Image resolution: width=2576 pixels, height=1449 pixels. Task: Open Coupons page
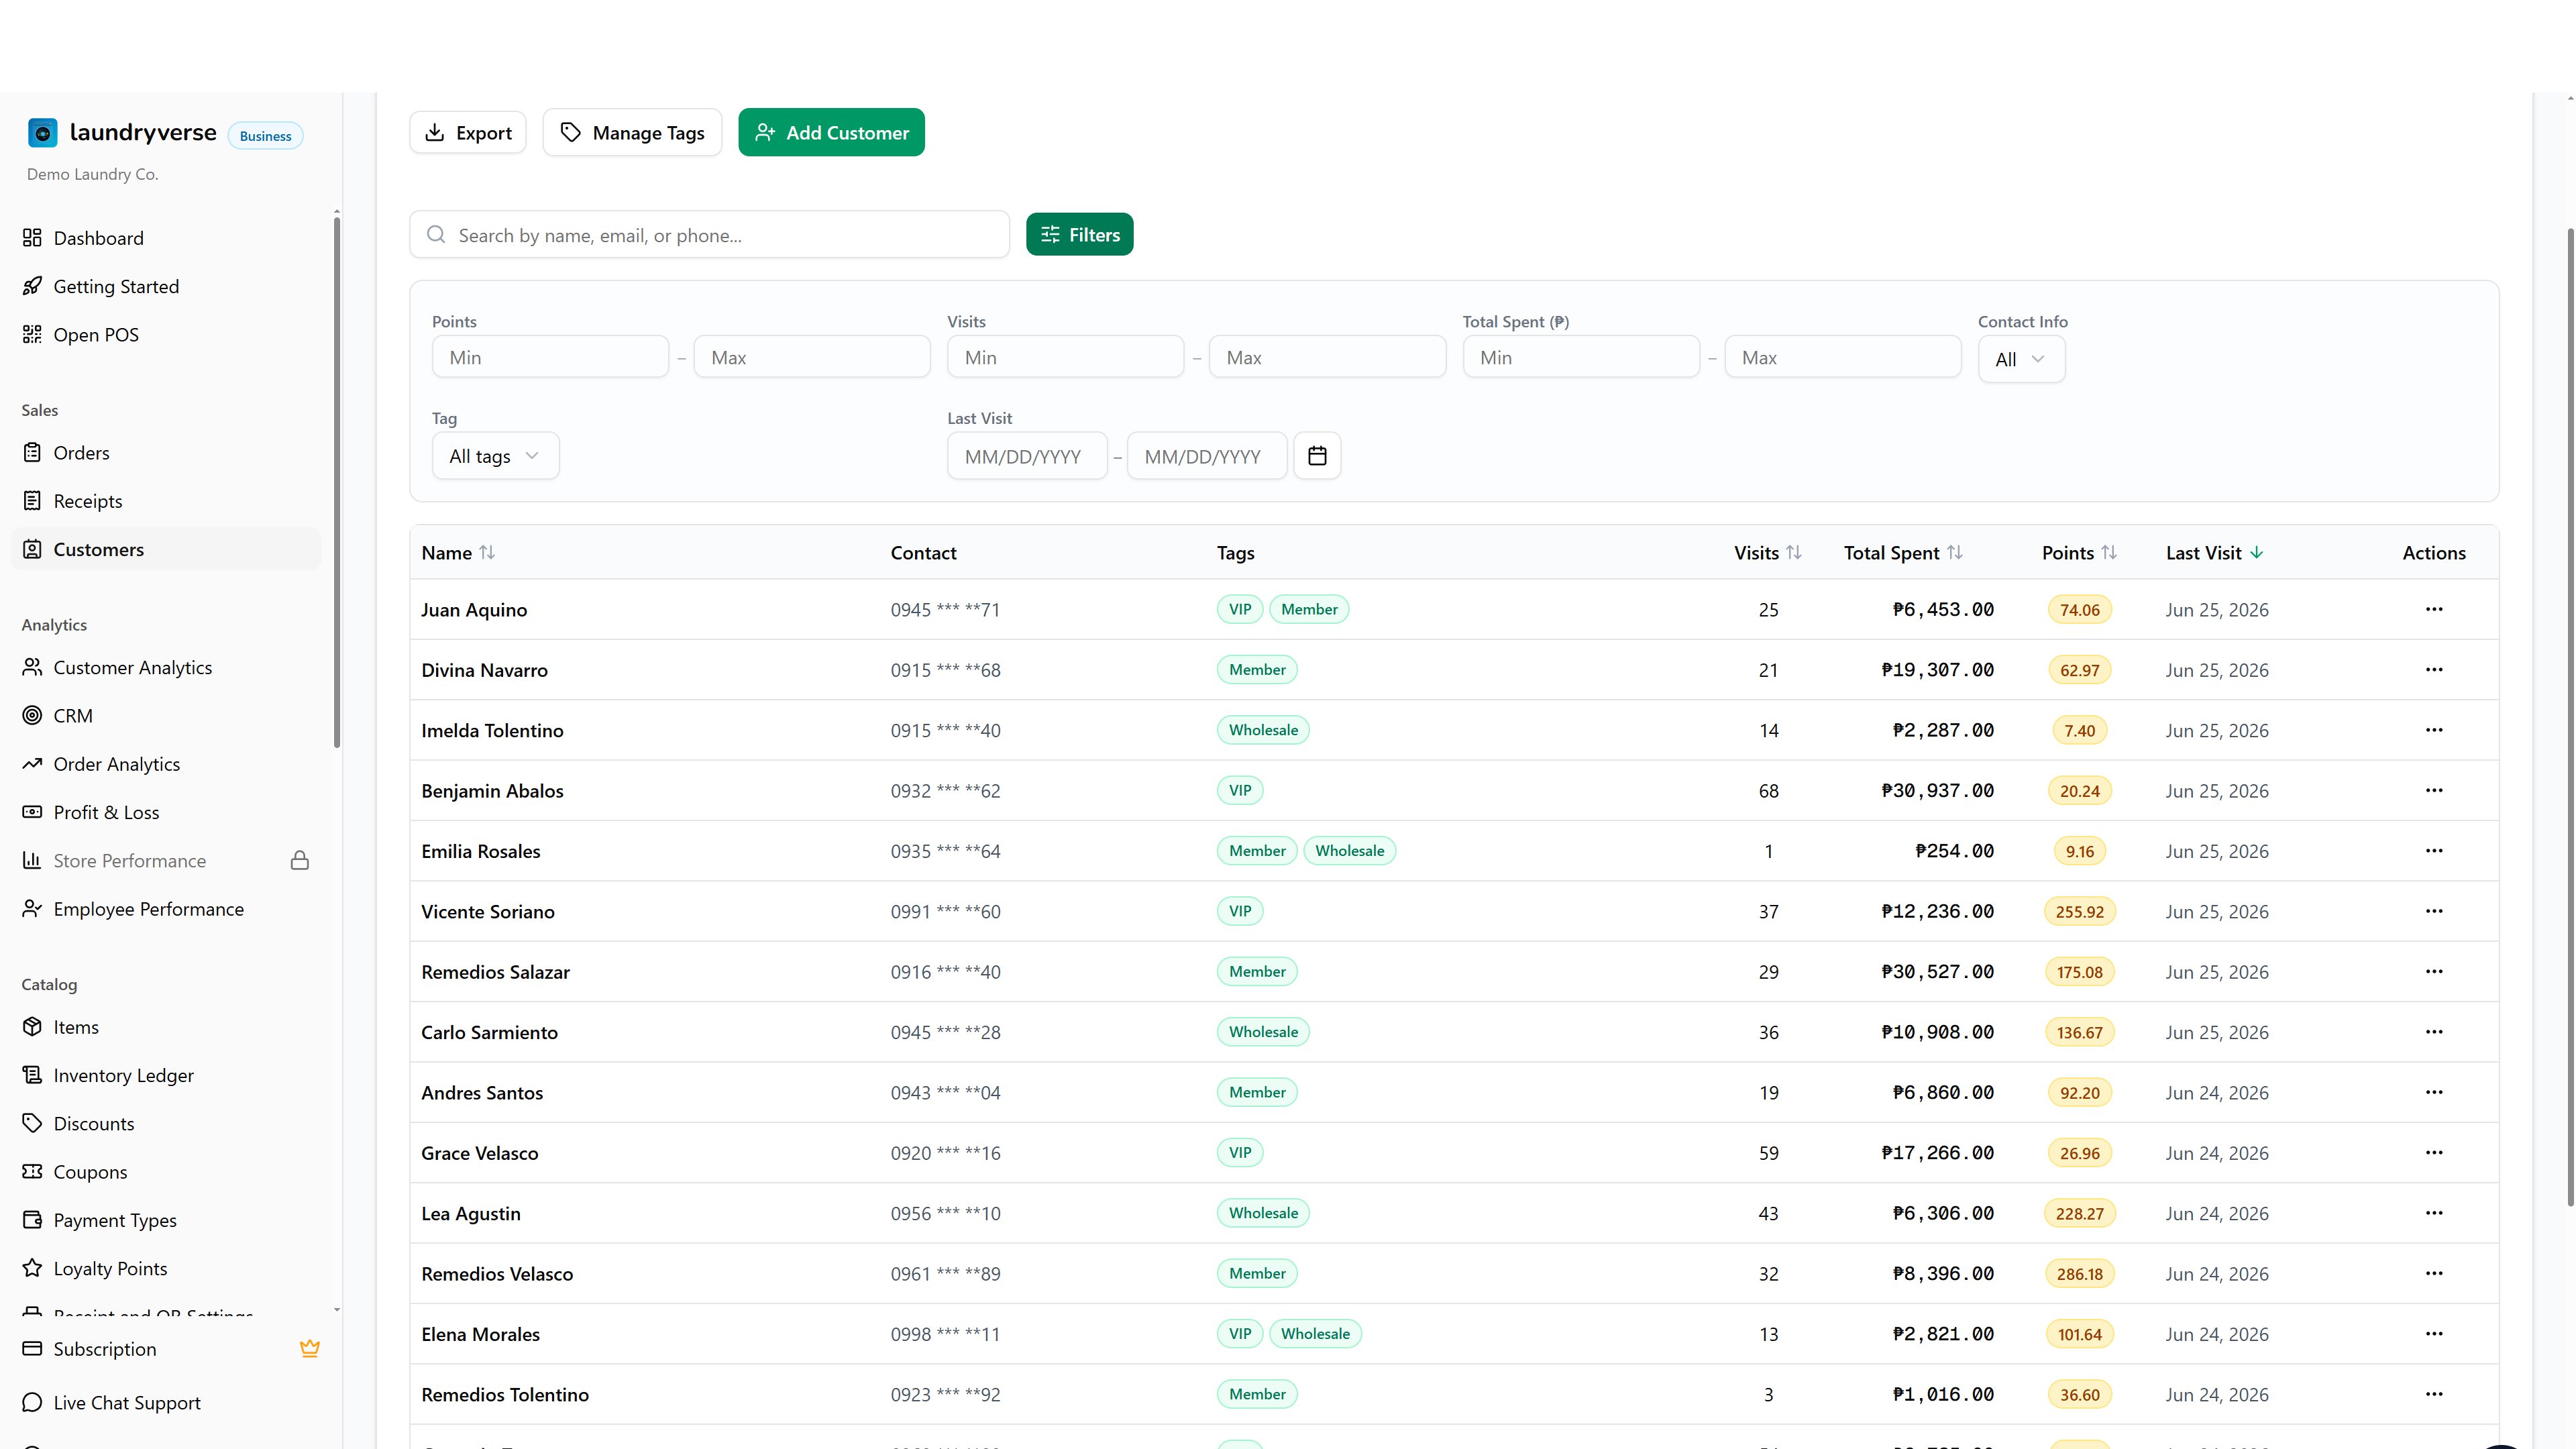166,1172
